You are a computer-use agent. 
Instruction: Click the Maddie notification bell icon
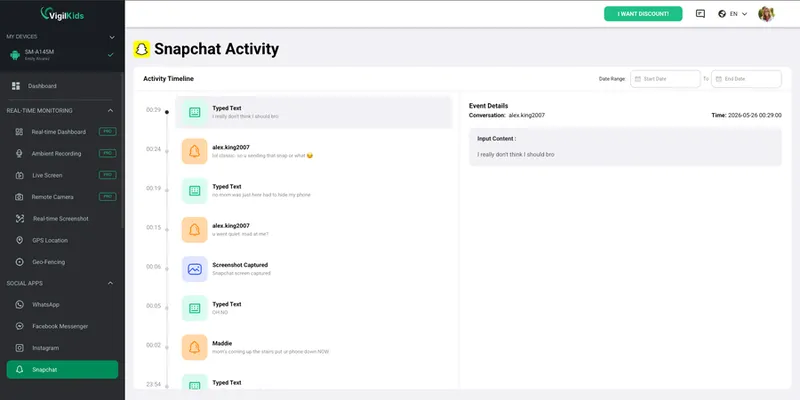pos(194,347)
